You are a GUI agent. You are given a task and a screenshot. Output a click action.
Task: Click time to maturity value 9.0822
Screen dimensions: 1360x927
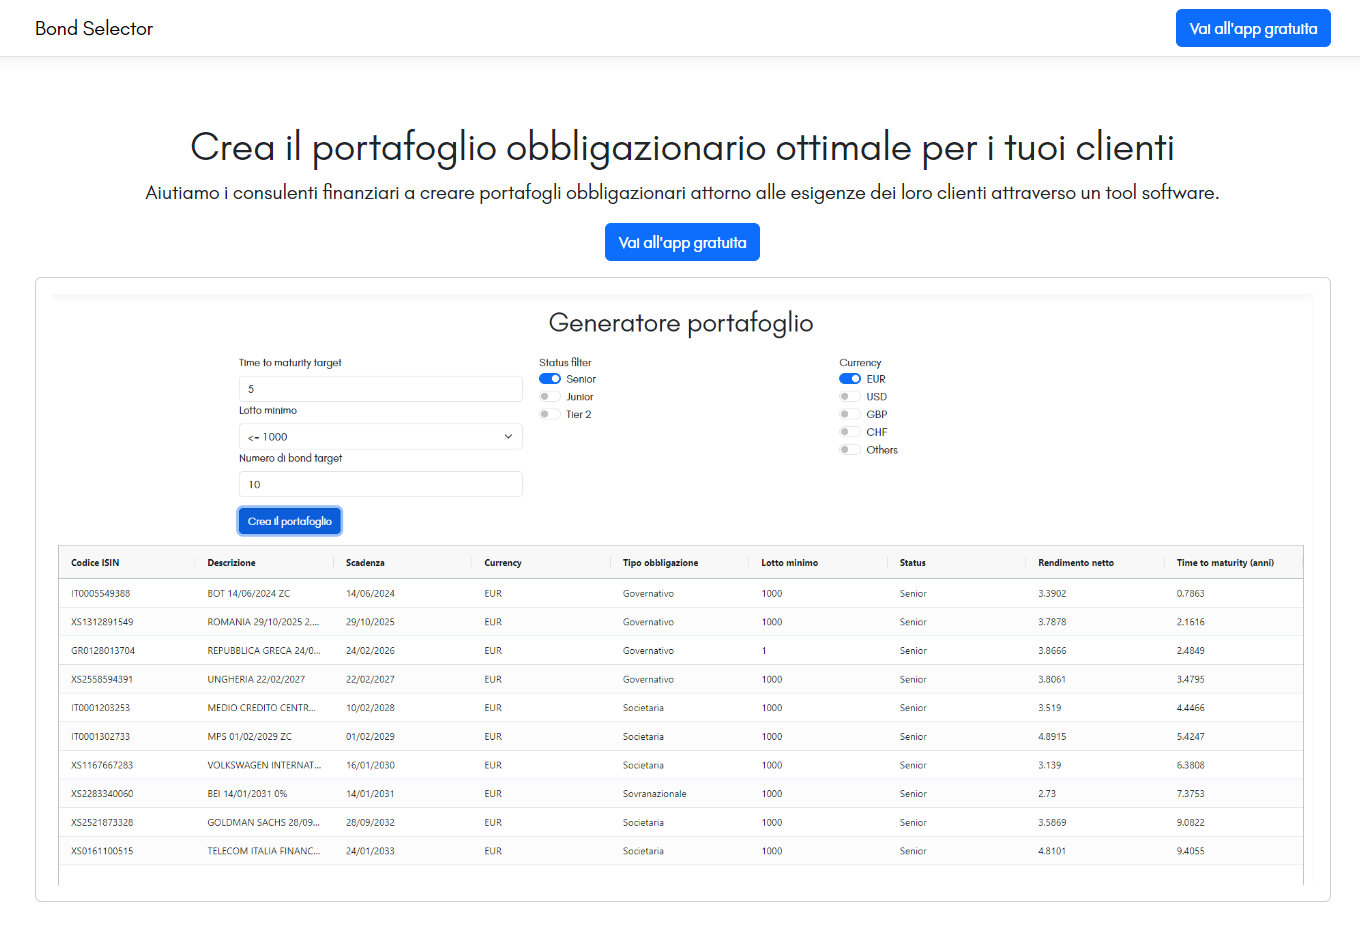[1191, 823]
